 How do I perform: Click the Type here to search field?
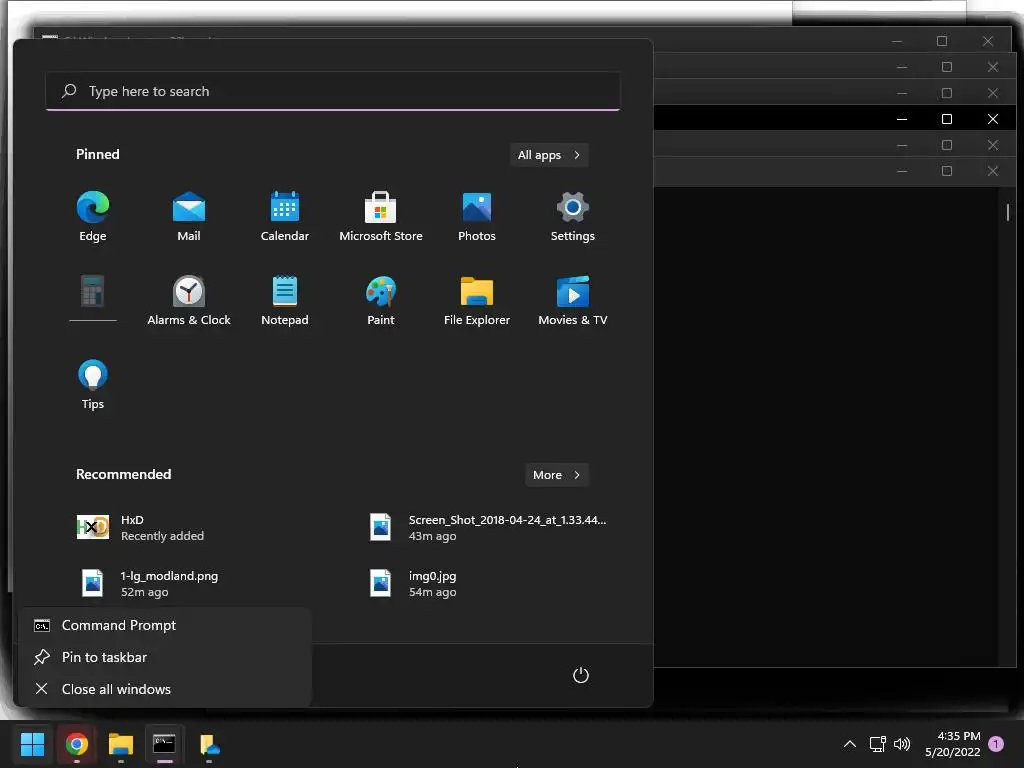click(333, 91)
